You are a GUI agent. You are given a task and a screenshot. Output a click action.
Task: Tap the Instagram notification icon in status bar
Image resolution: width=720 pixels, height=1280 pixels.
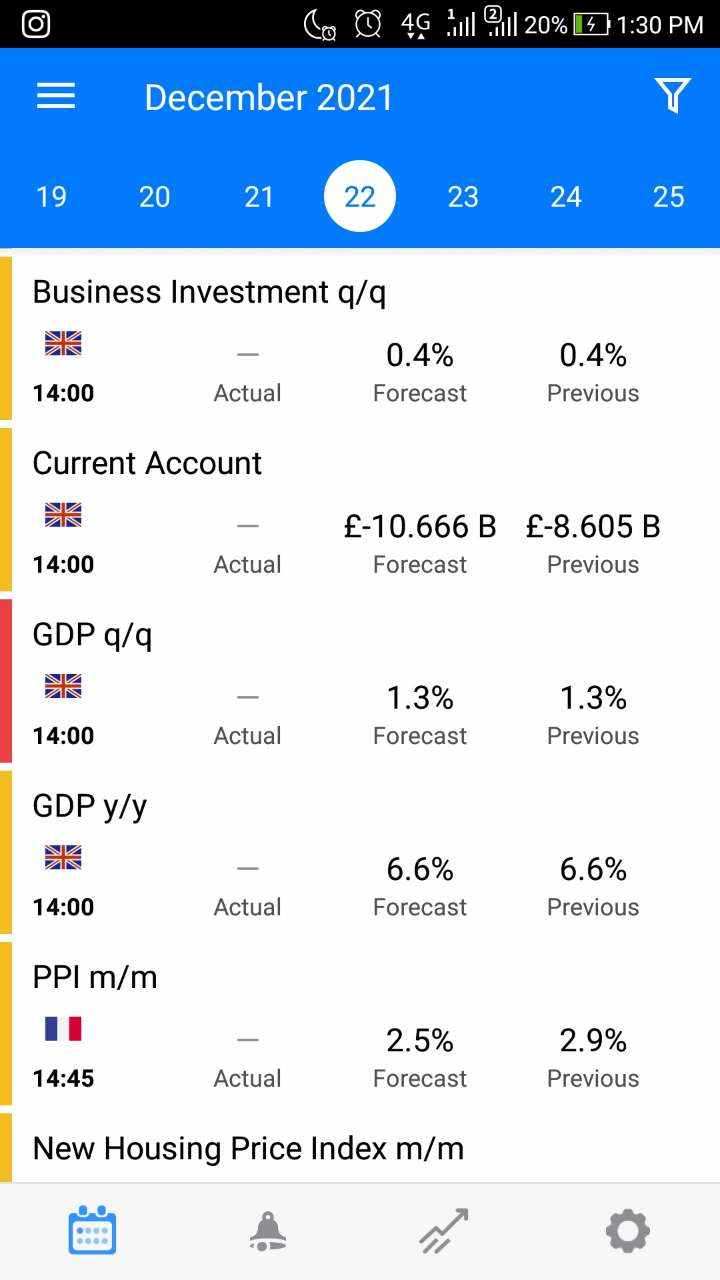36,24
